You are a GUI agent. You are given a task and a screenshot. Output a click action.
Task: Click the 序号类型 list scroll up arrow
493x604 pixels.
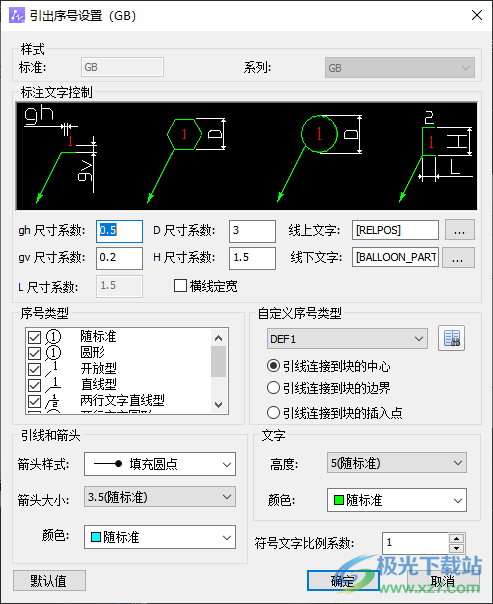tap(218, 338)
